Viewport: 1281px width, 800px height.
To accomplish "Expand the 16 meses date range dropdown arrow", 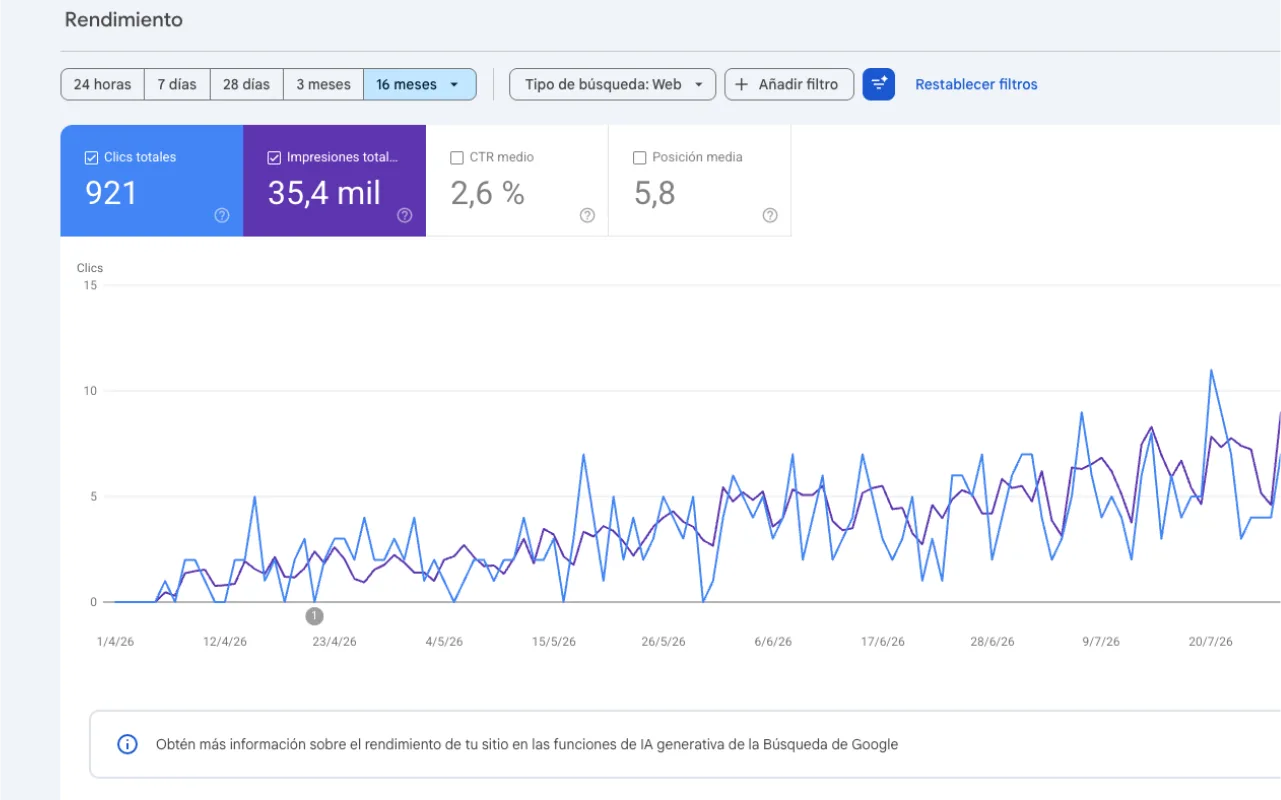I will tap(455, 85).
